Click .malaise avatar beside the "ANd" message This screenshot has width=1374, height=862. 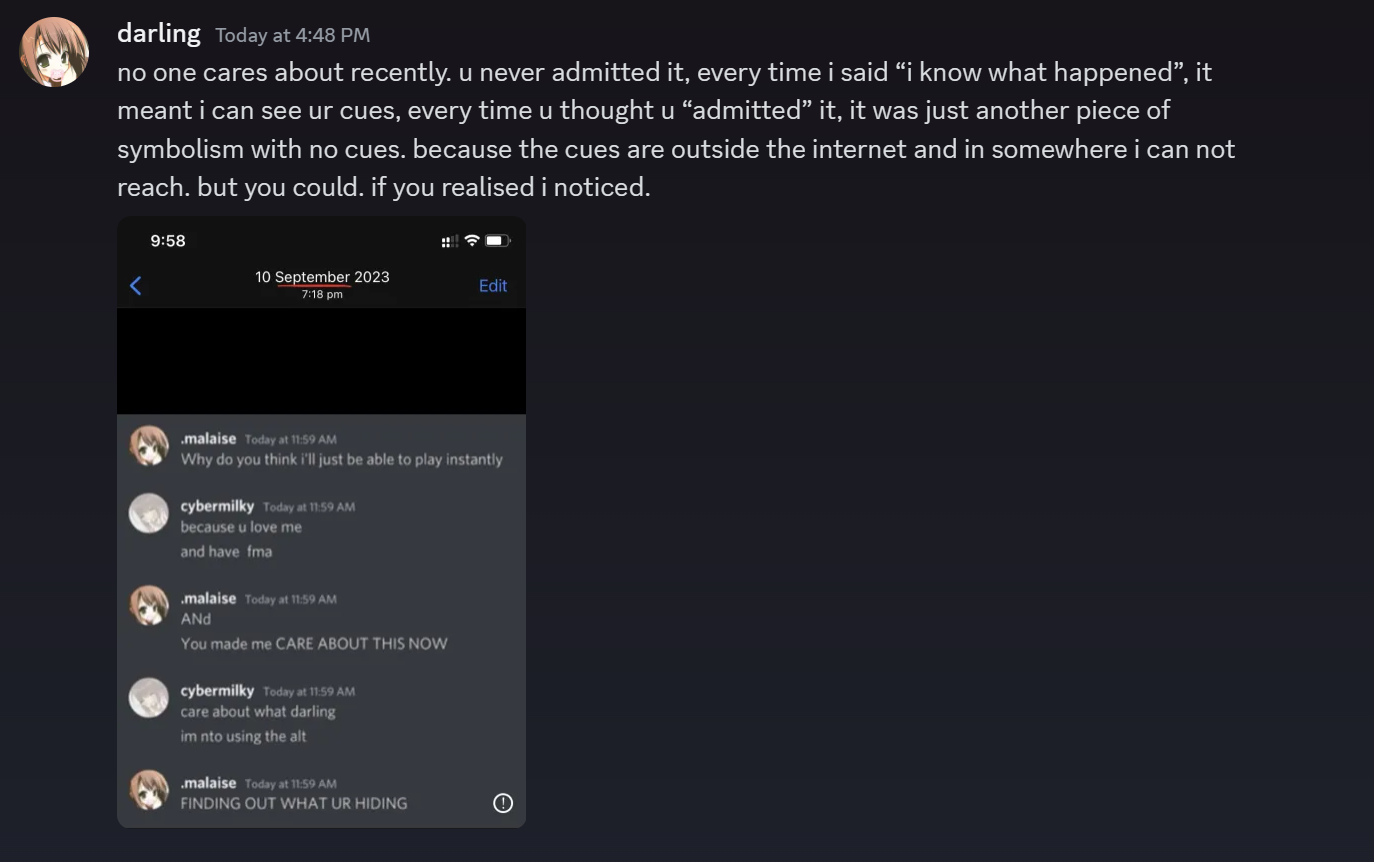point(149,605)
